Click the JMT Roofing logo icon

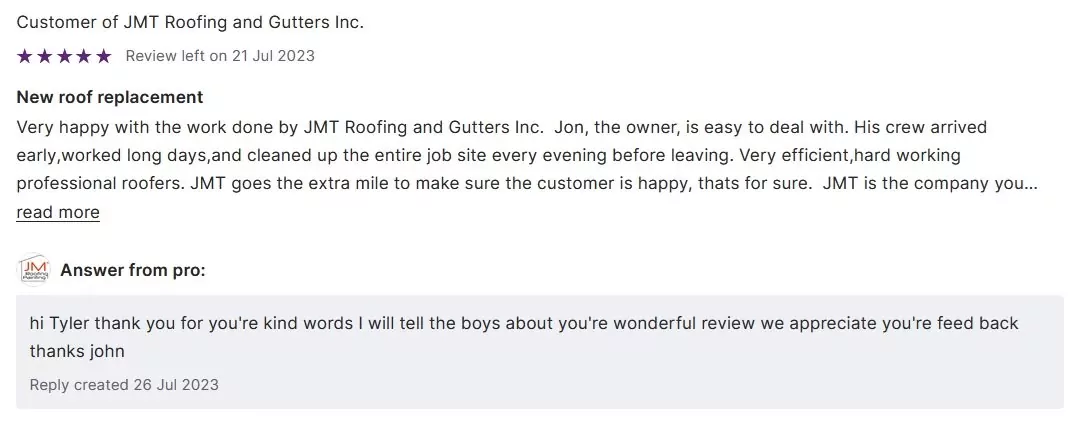click(34, 270)
